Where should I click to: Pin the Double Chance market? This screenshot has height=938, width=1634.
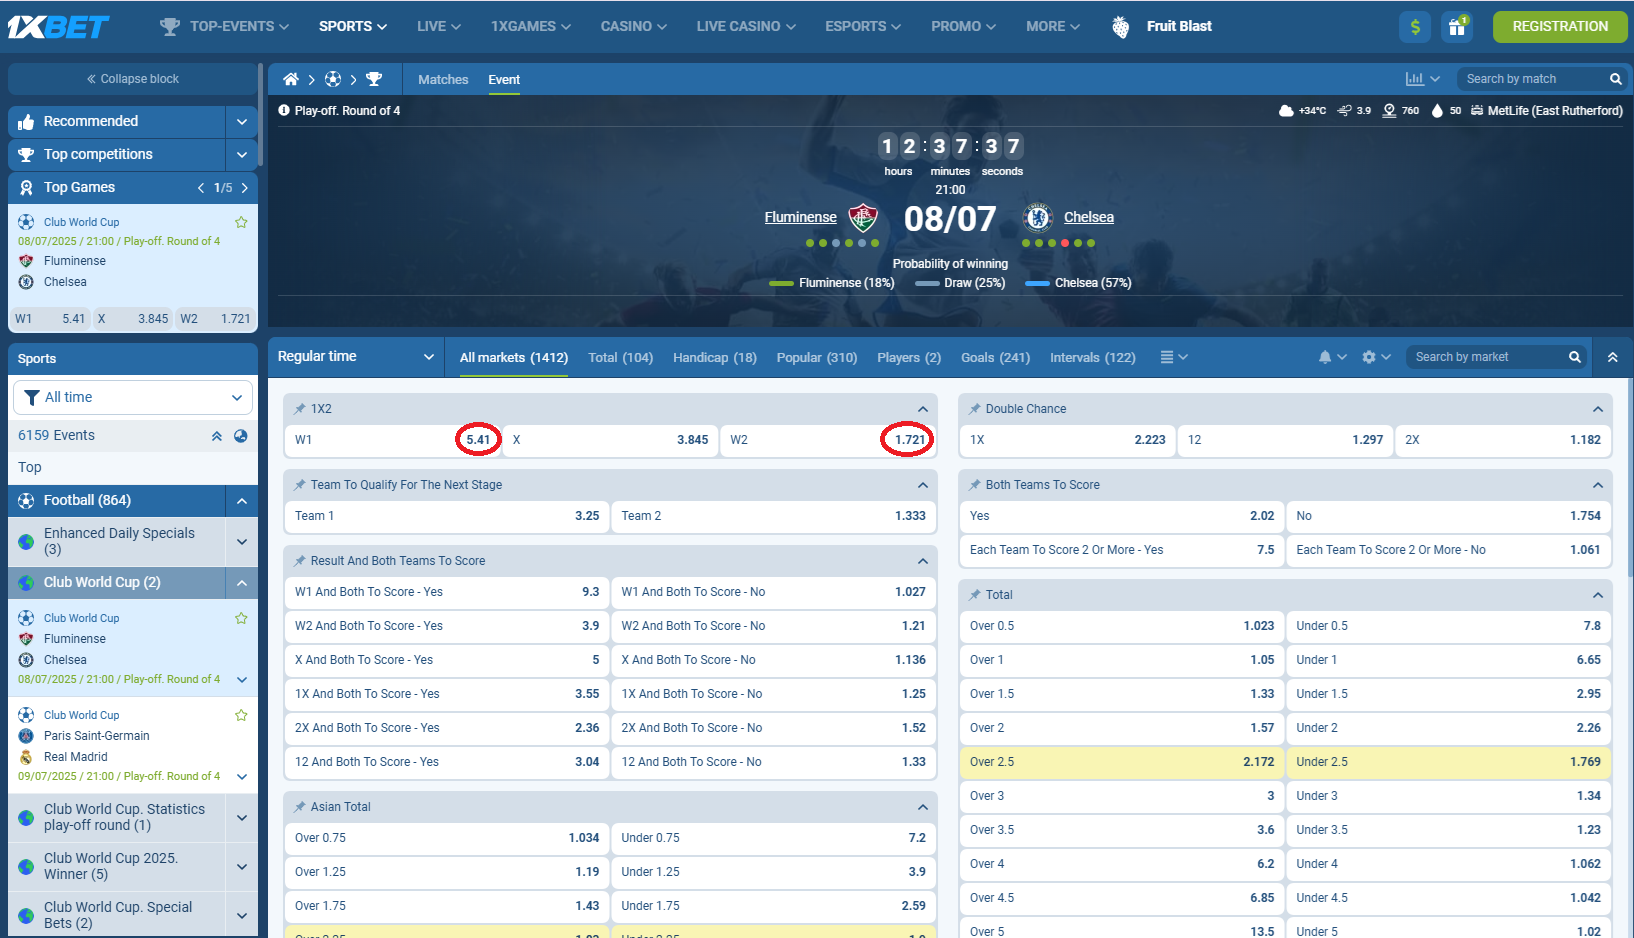(975, 409)
